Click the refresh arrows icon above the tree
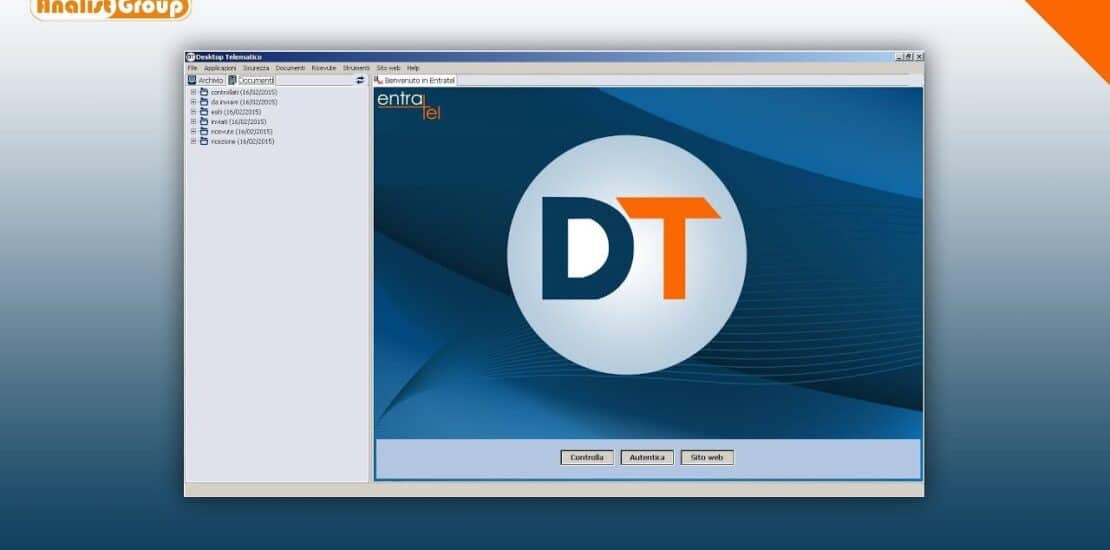 360,81
